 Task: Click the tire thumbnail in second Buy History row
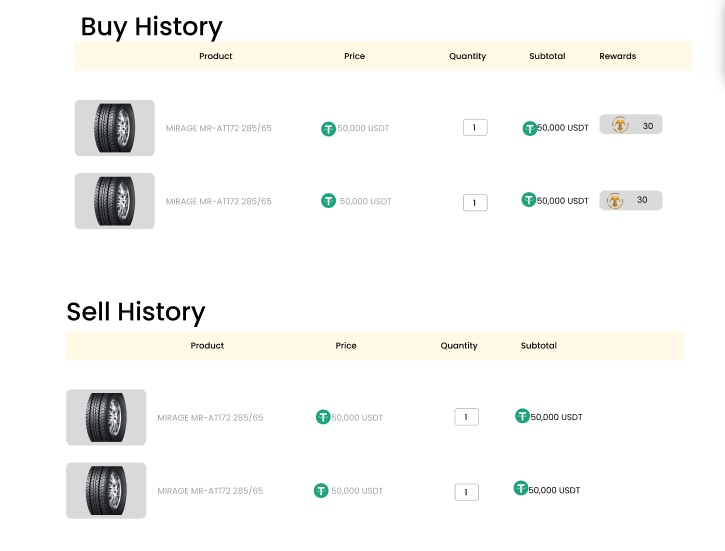pyautogui.click(x=115, y=201)
